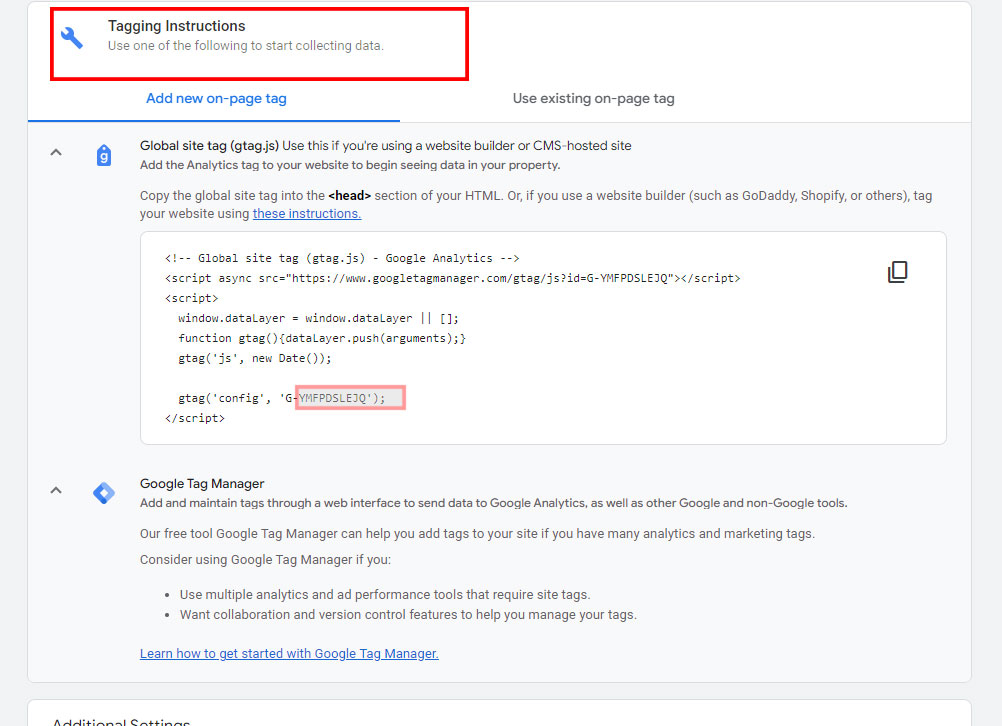Collapse the Global site tag section

tap(56, 152)
